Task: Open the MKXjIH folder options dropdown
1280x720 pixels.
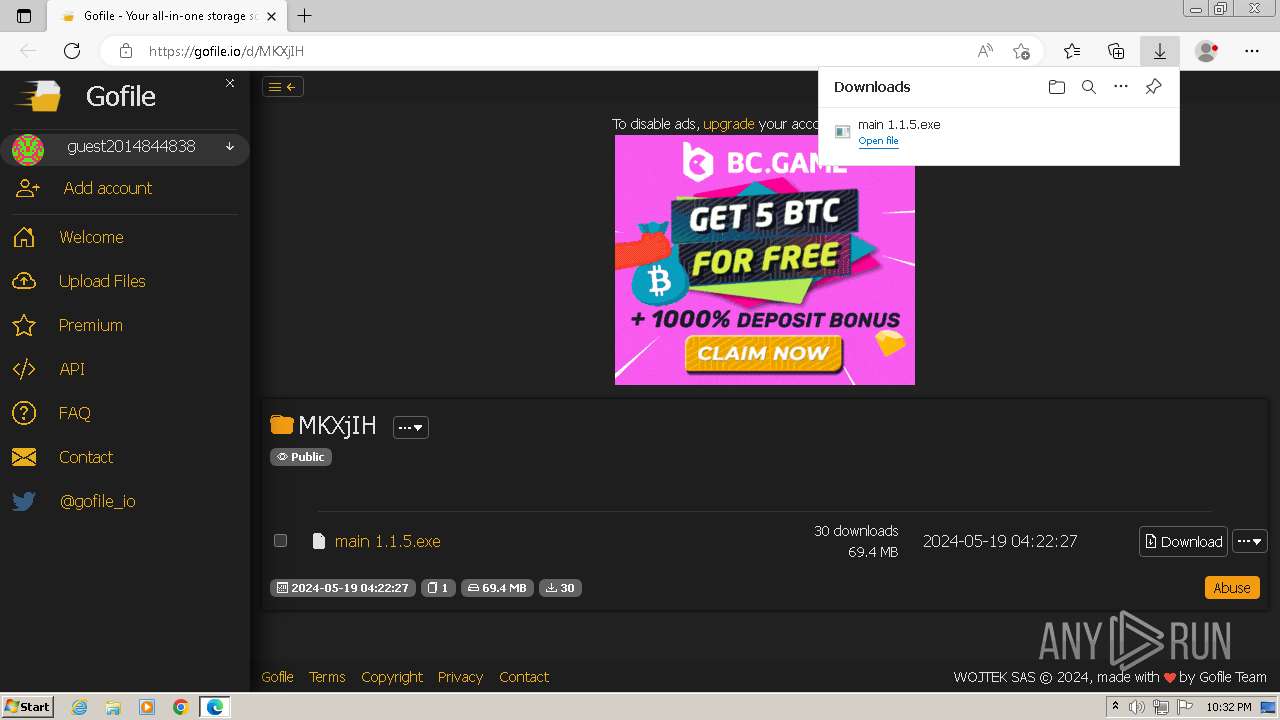Action: [x=411, y=427]
